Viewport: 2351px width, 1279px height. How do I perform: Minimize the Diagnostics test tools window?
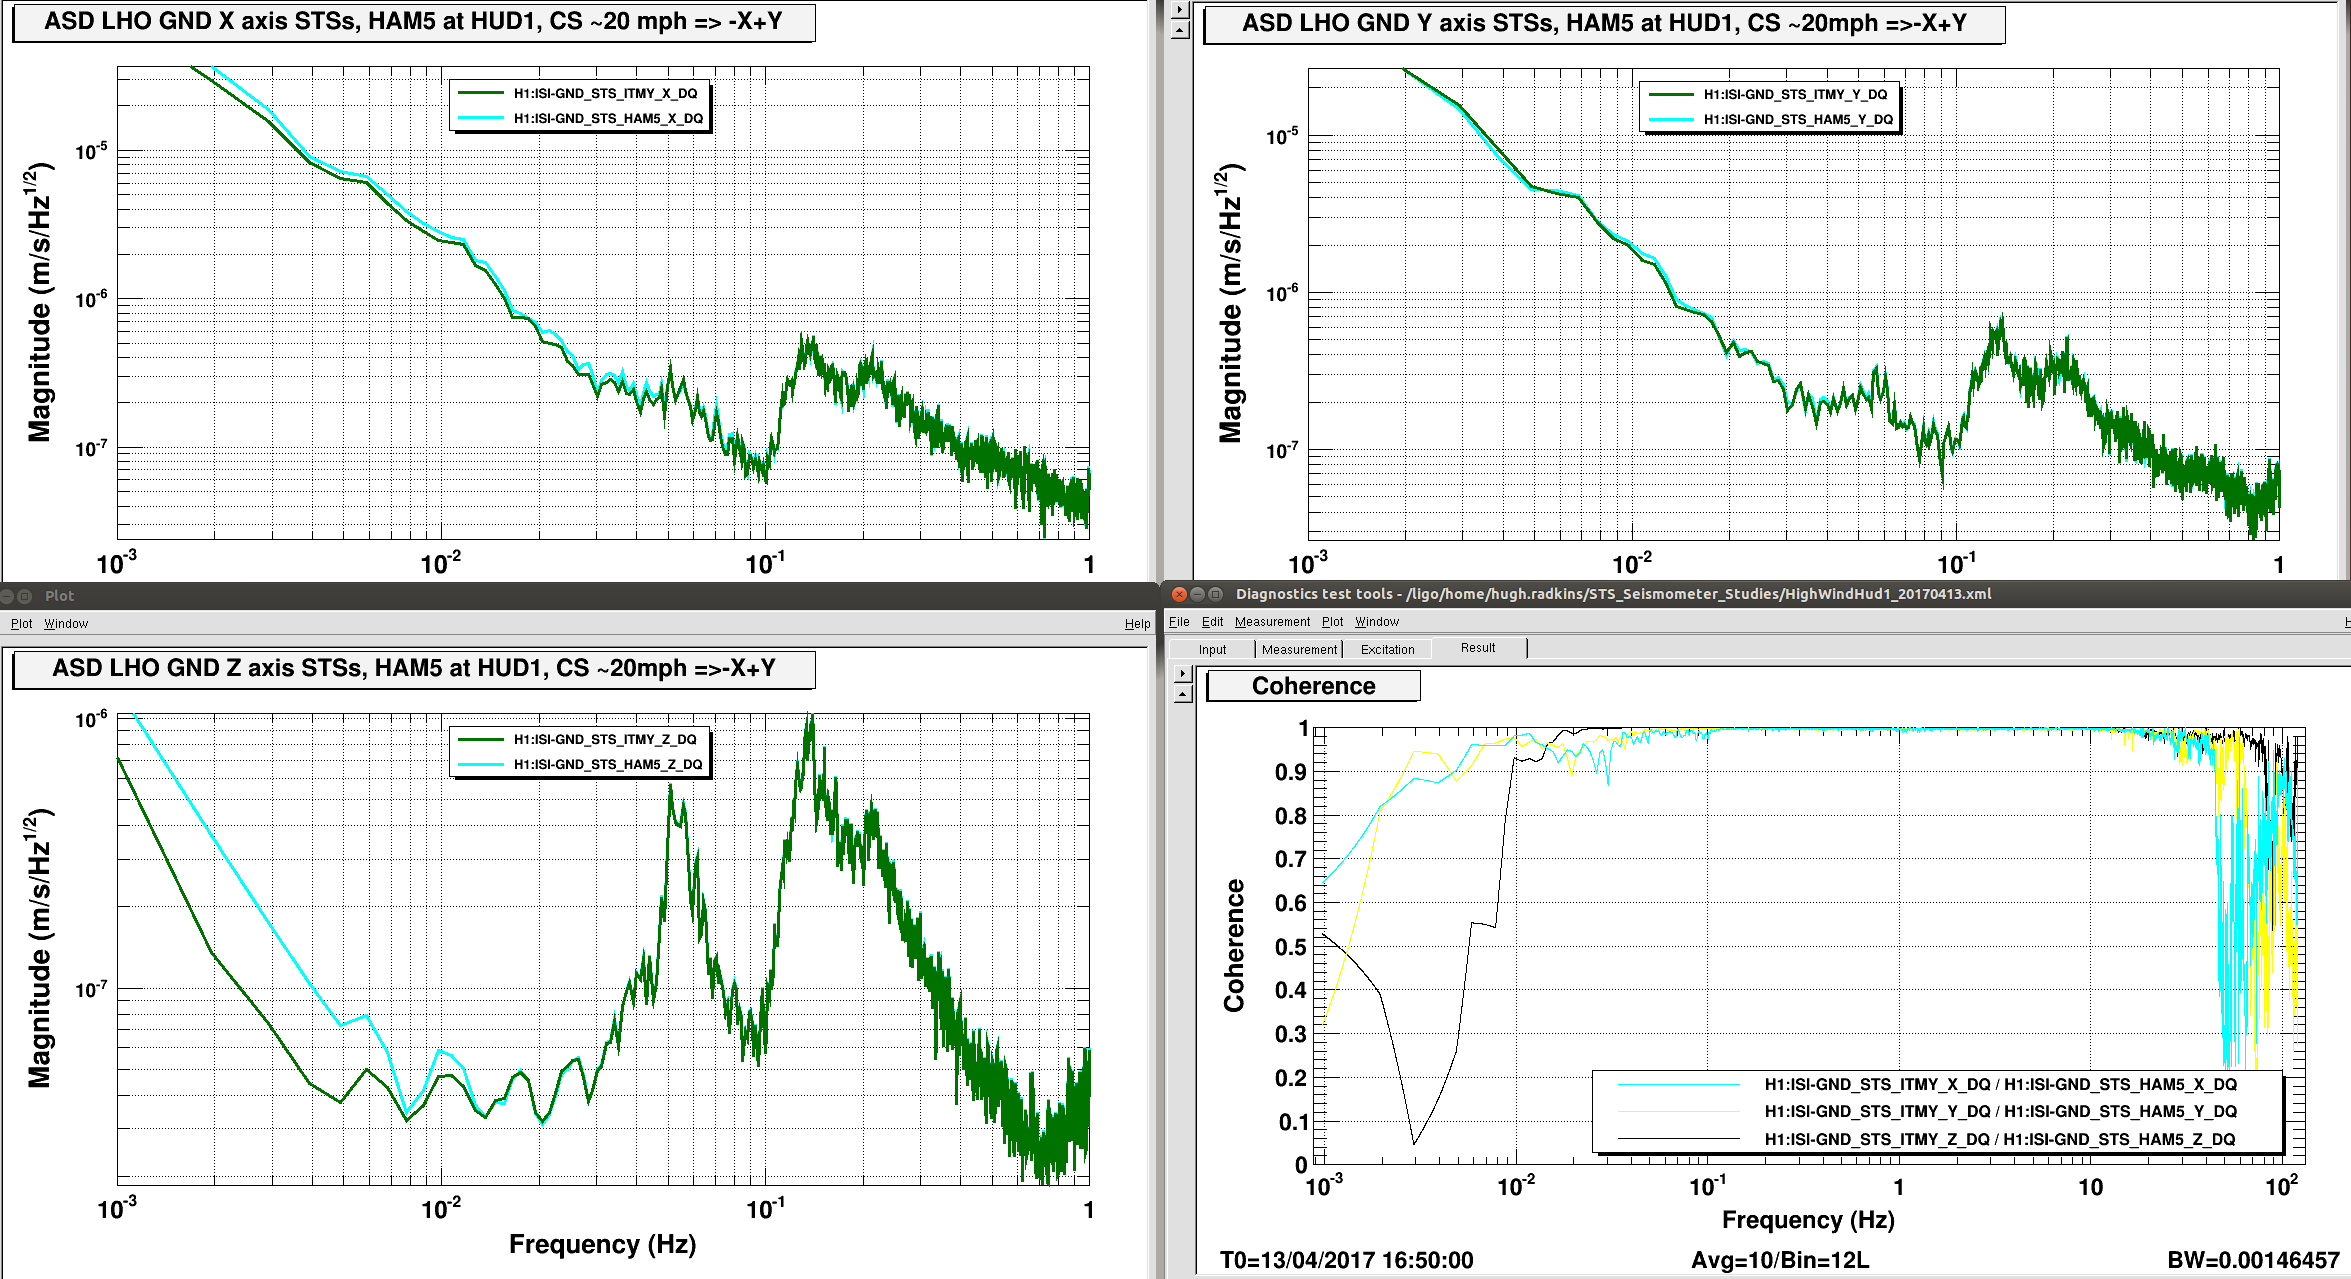click(1197, 594)
